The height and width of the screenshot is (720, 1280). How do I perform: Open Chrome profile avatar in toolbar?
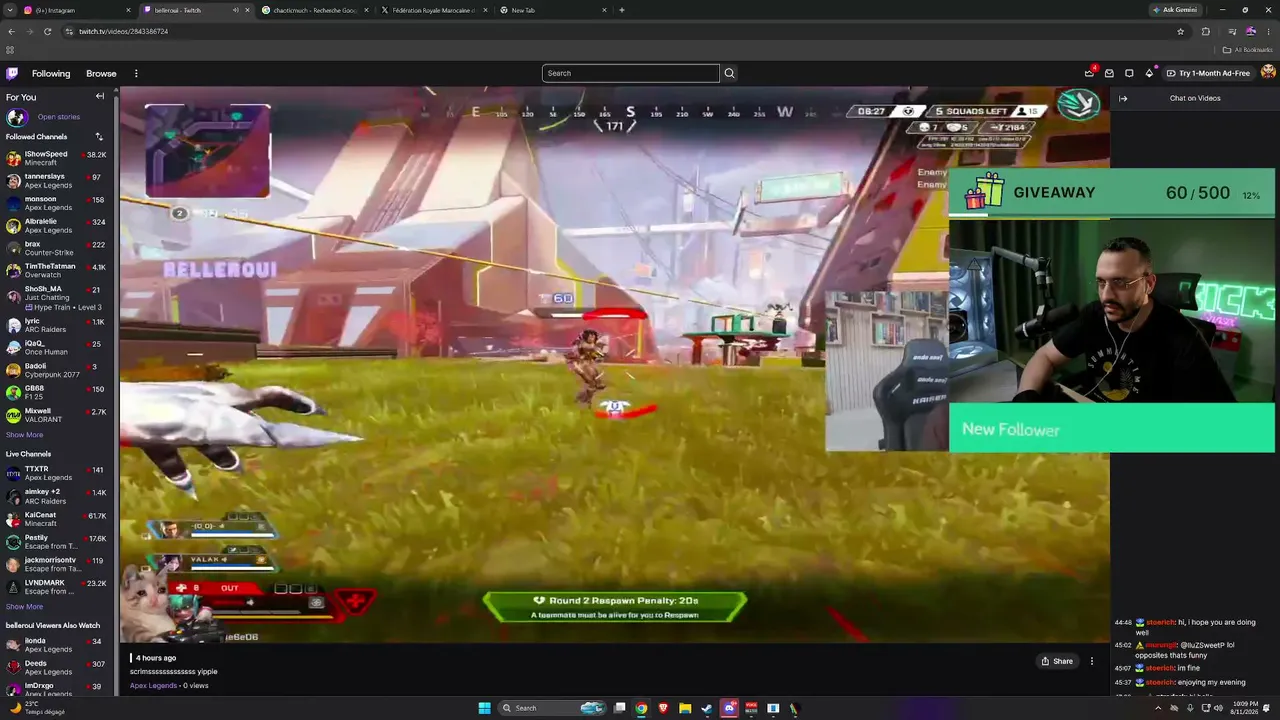pyautogui.click(x=1250, y=31)
